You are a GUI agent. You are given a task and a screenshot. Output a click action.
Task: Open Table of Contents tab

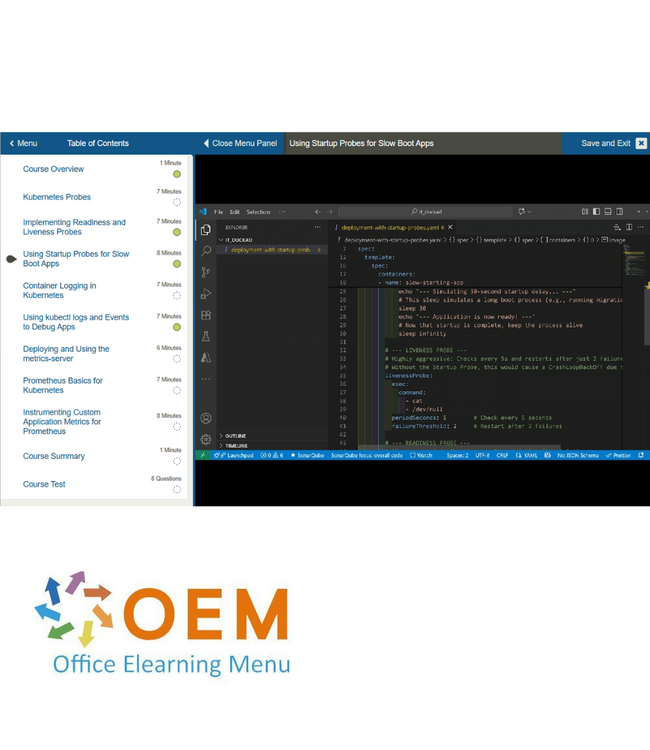click(x=98, y=143)
